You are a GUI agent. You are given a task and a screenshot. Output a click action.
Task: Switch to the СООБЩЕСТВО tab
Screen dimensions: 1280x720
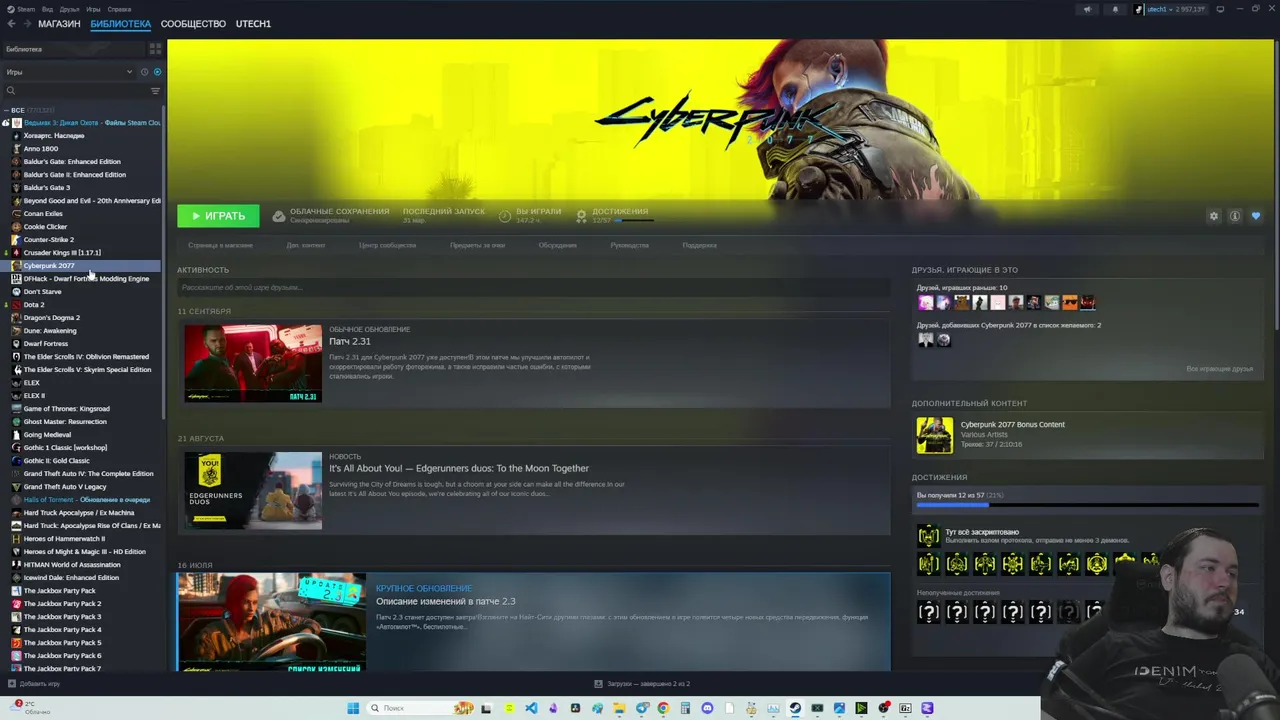pyautogui.click(x=193, y=24)
